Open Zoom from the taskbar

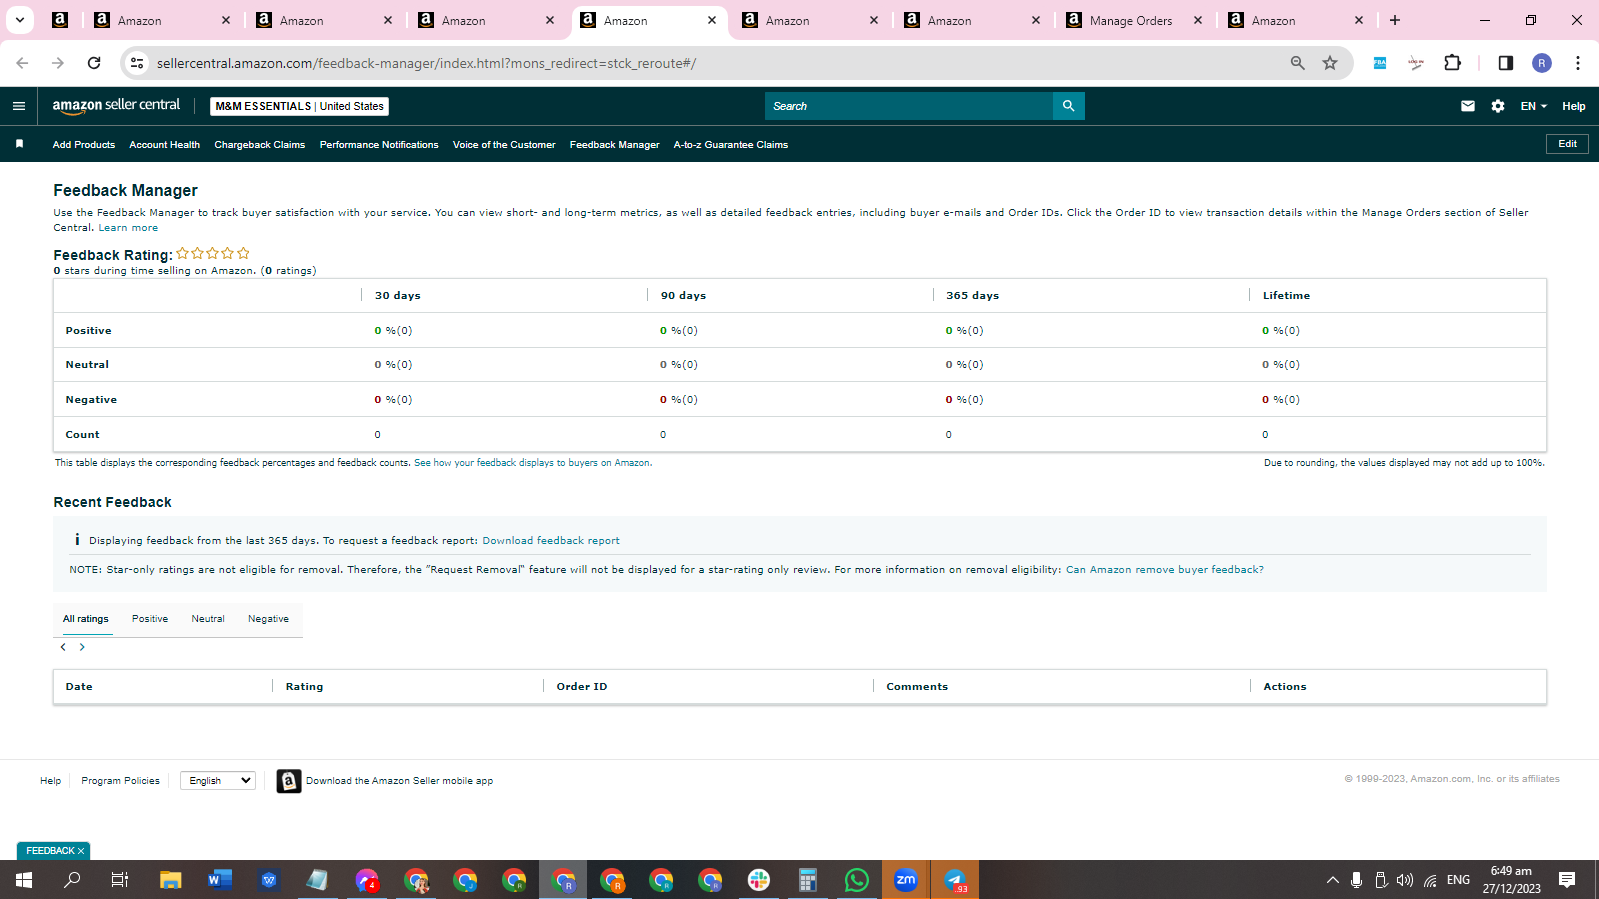906,880
